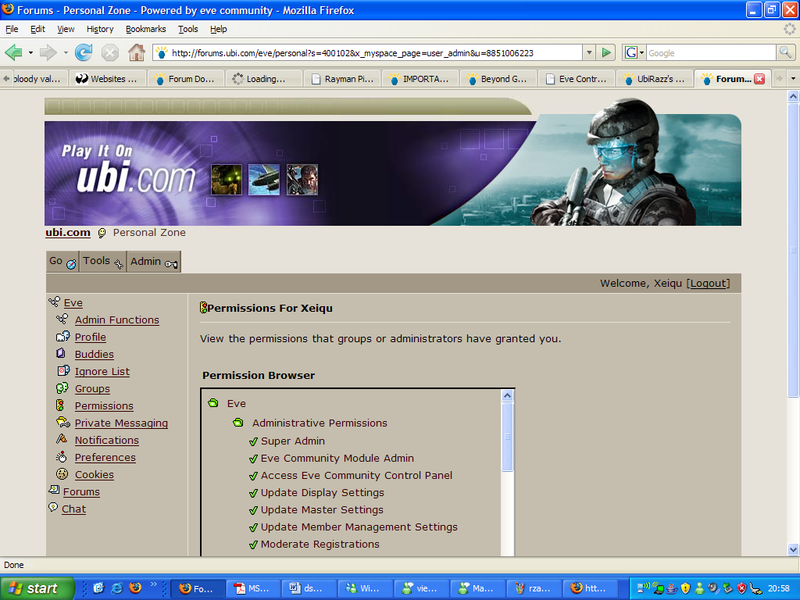Click the page scrollbar down arrow

click(x=793, y=549)
